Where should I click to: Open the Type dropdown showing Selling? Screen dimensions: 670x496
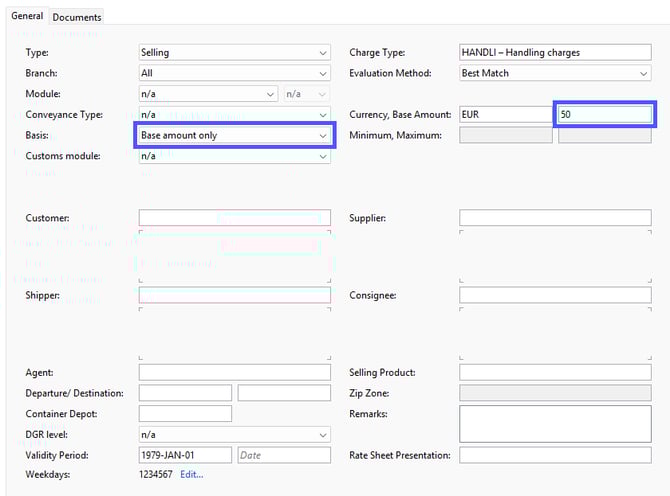(234, 52)
